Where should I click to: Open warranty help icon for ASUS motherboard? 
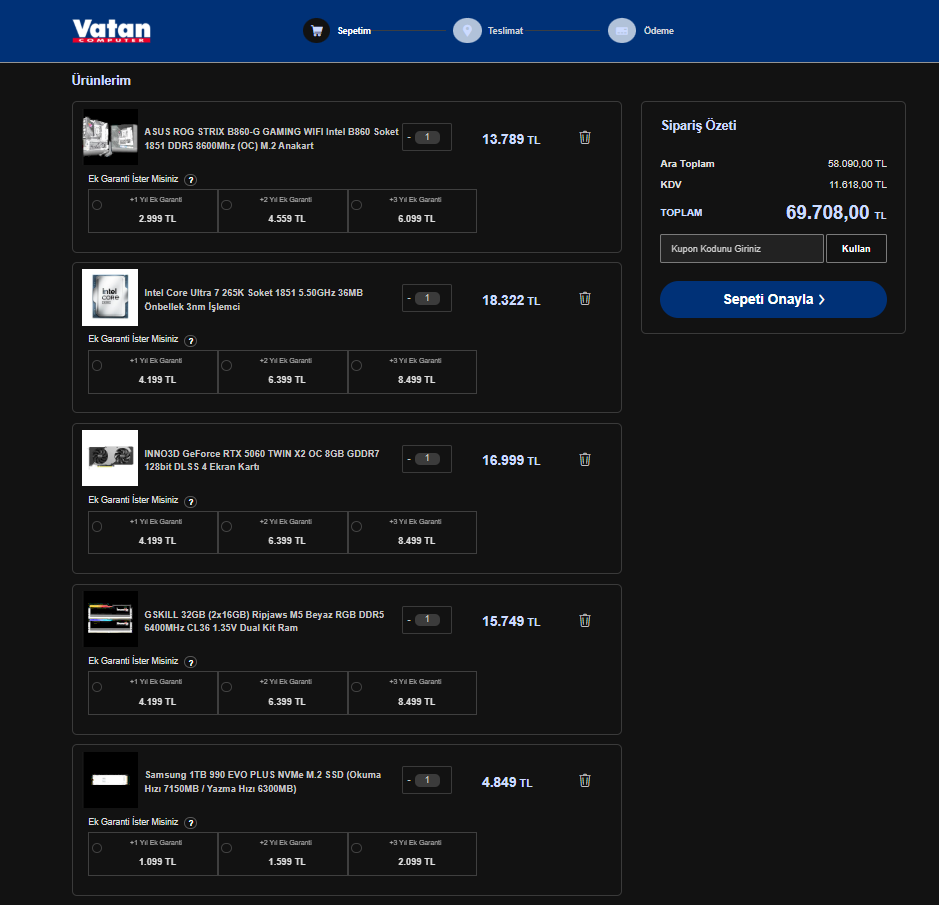tap(190, 180)
